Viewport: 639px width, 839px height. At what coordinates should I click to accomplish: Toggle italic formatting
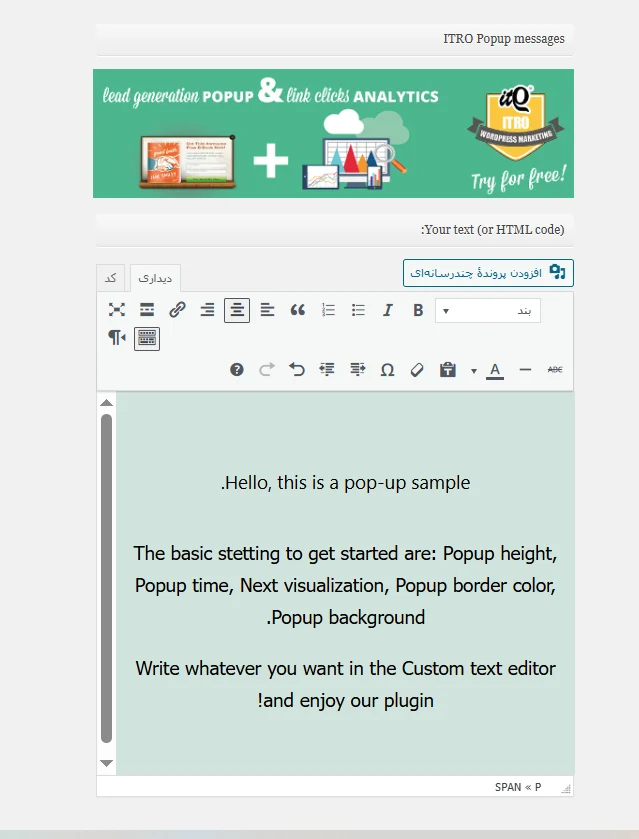[388, 310]
